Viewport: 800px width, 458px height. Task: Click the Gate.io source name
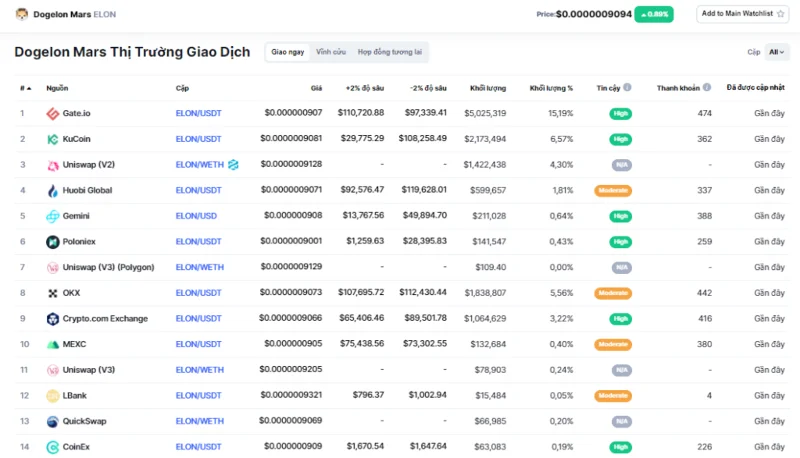77,113
